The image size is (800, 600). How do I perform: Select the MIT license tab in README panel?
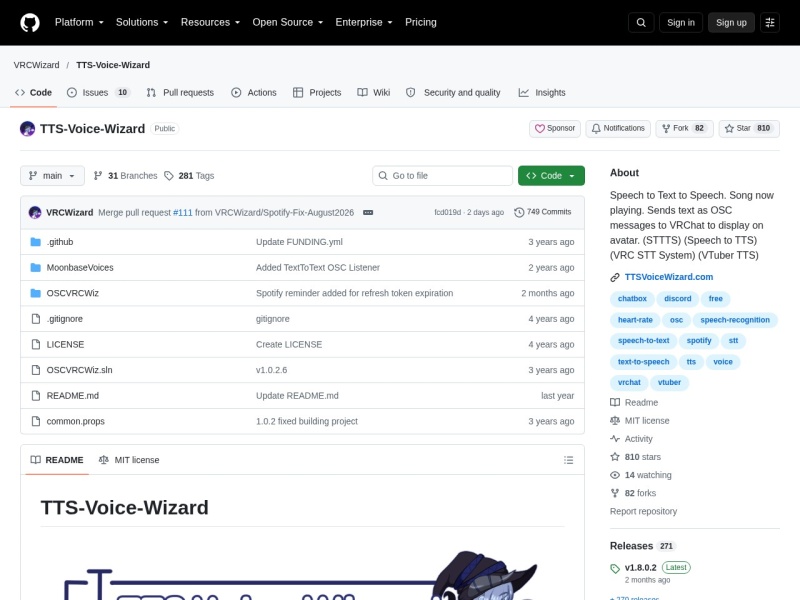pos(129,460)
